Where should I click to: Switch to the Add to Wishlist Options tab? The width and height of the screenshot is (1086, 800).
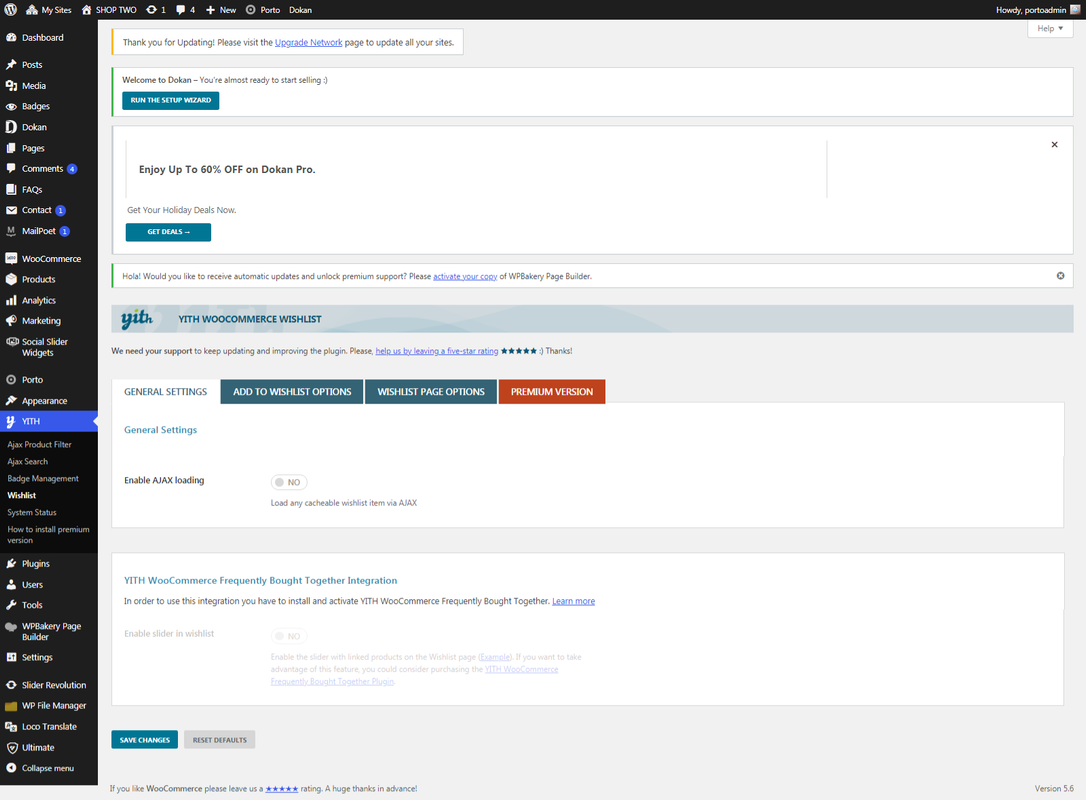coord(292,391)
